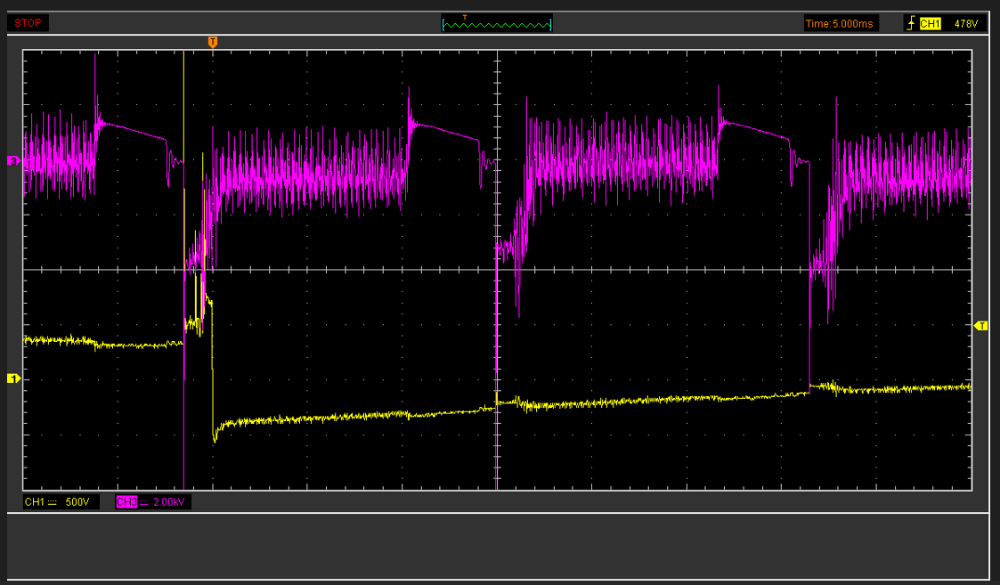Toggle the yellow CH1 channel label
The image size is (1000, 585).
coord(33,502)
